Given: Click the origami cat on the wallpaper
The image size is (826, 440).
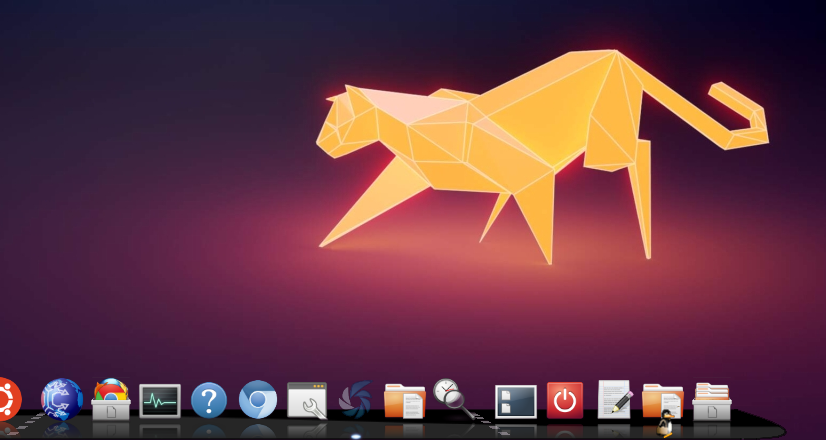Looking at the screenshot, I should (520, 140).
